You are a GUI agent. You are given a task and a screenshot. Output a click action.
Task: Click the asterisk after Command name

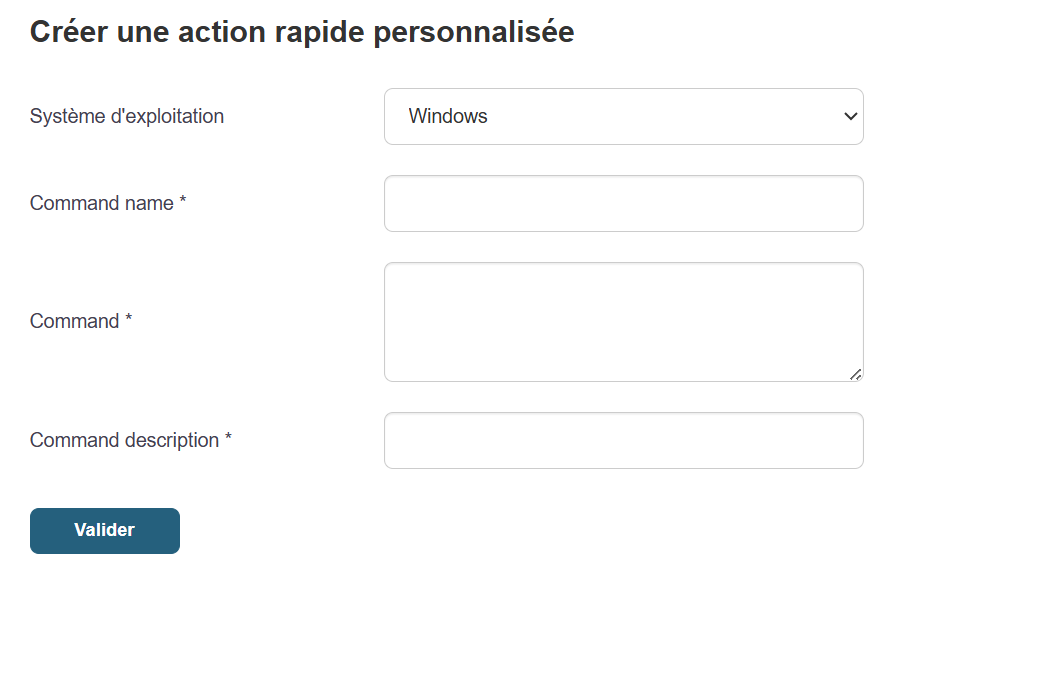pyautogui.click(x=183, y=203)
